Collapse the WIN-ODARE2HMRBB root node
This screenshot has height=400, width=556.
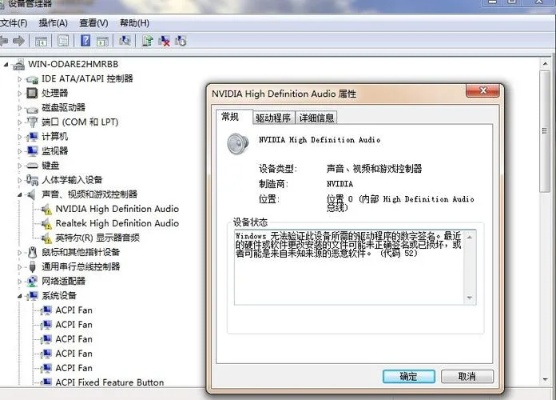(x=6, y=65)
